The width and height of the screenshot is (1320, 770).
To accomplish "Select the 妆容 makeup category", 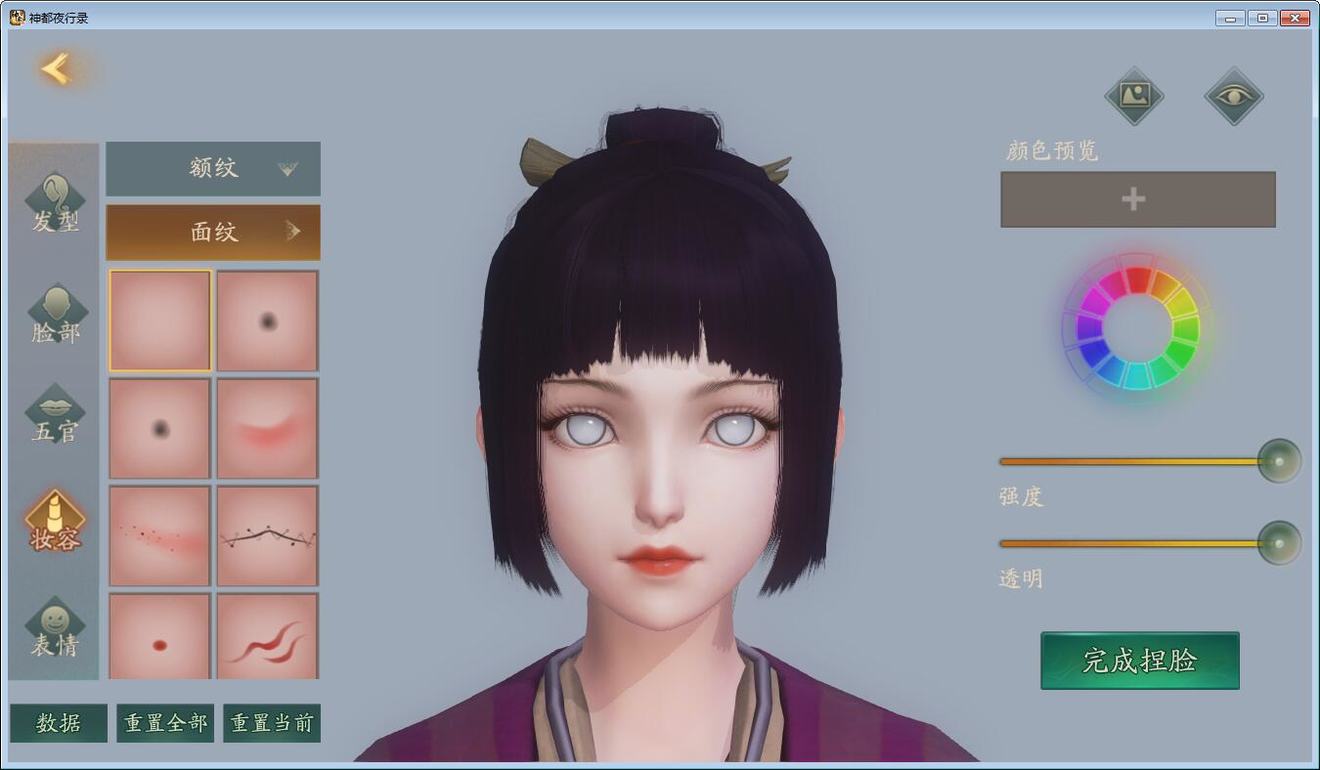I will pos(55,522).
